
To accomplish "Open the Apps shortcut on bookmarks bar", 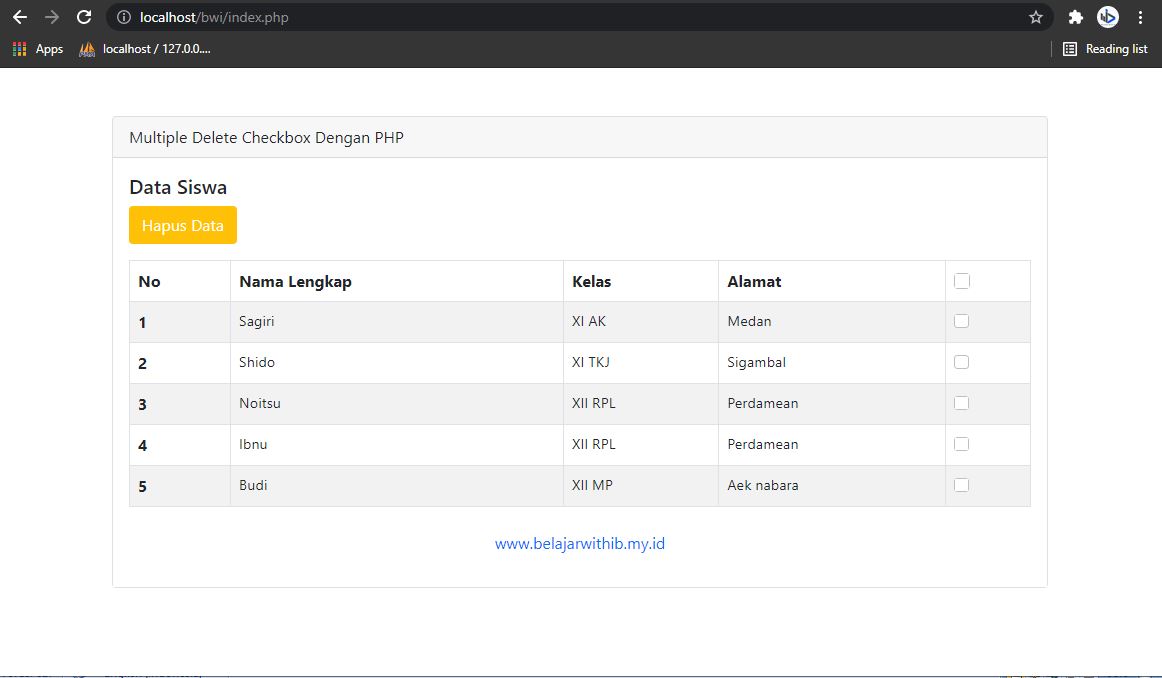I will tap(37, 48).
